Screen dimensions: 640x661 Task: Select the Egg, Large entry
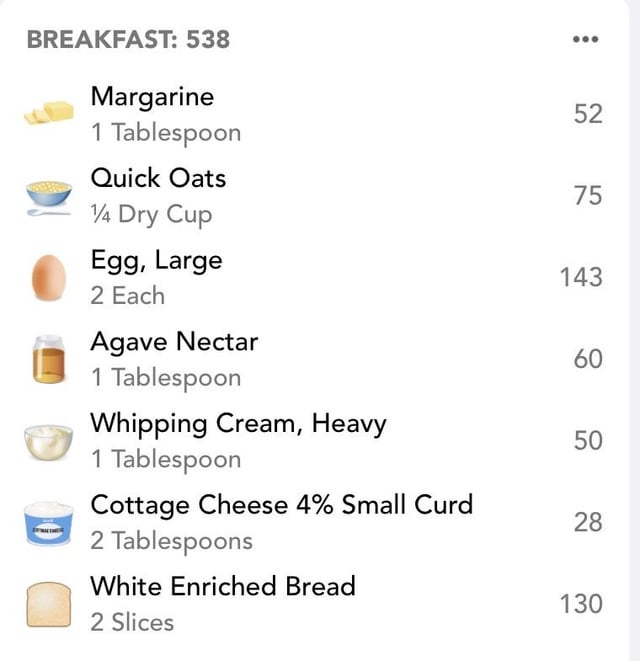314,277
